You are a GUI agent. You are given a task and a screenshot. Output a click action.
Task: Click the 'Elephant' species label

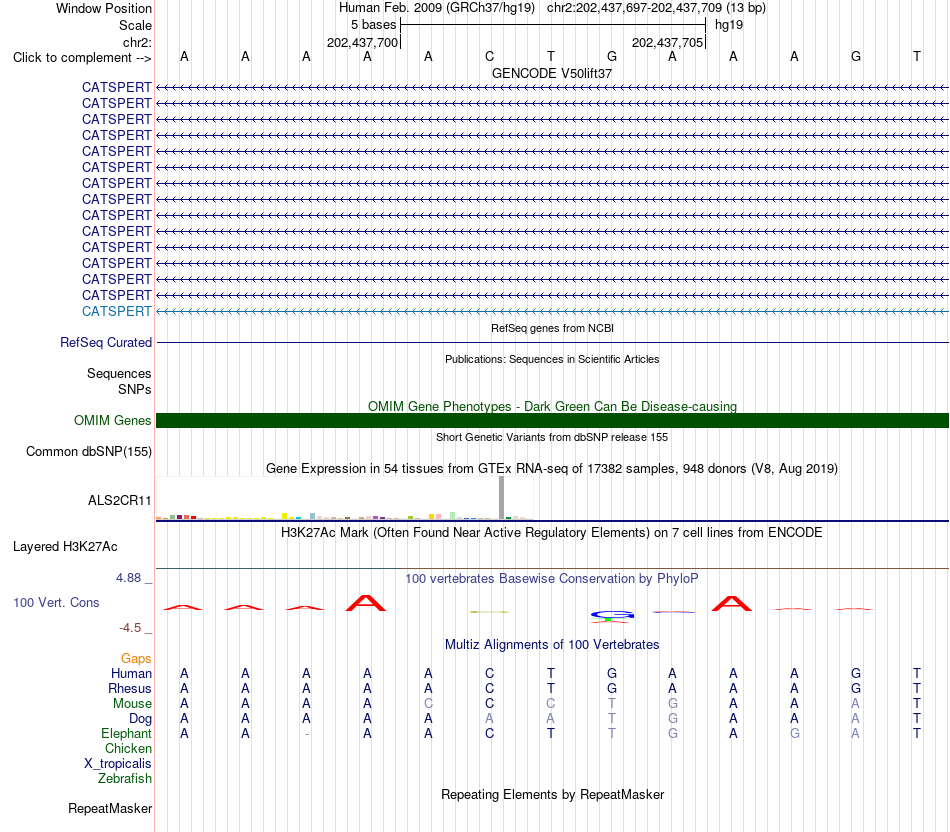pyautogui.click(x=126, y=734)
